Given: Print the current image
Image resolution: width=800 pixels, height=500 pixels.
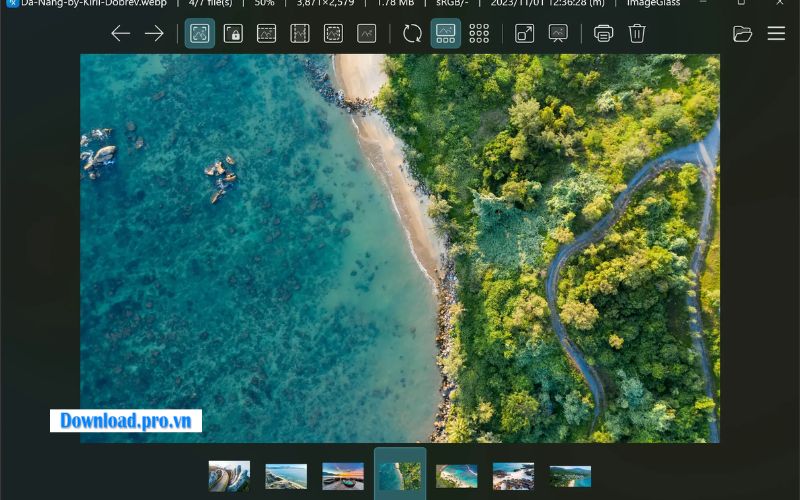Looking at the screenshot, I should point(603,34).
